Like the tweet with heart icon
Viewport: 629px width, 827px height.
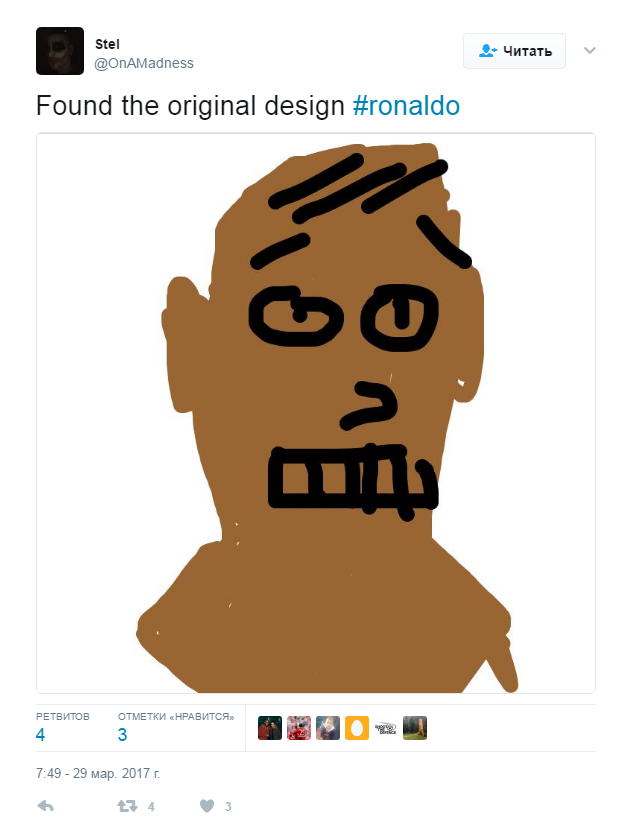pyautogui.click(x=207, y=806)
